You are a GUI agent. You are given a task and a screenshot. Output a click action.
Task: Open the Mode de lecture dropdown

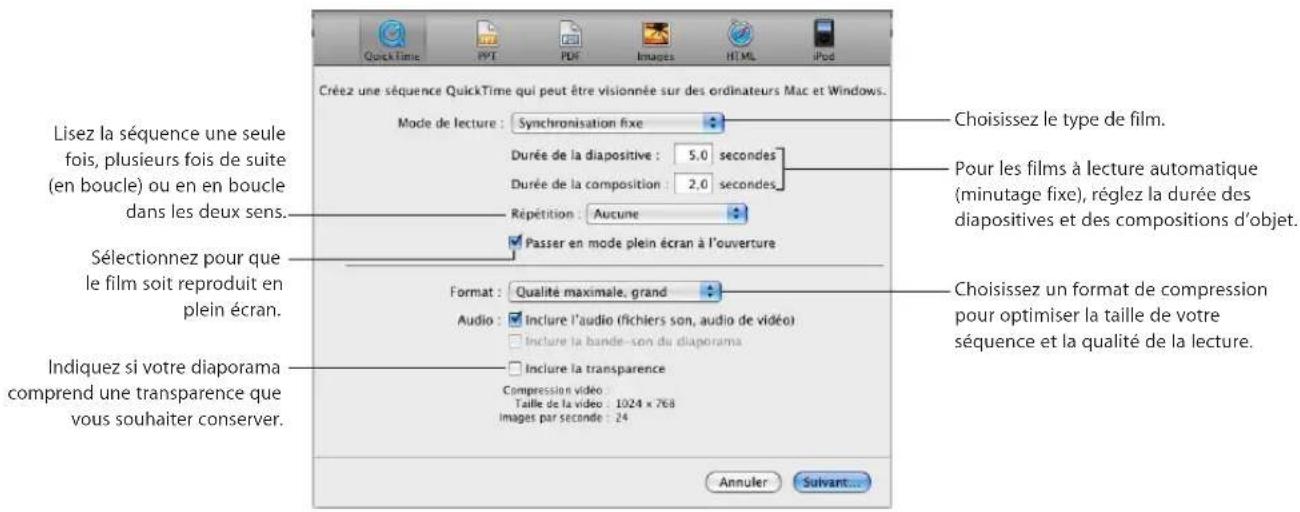pyautogui.click(x=616, y=124)
